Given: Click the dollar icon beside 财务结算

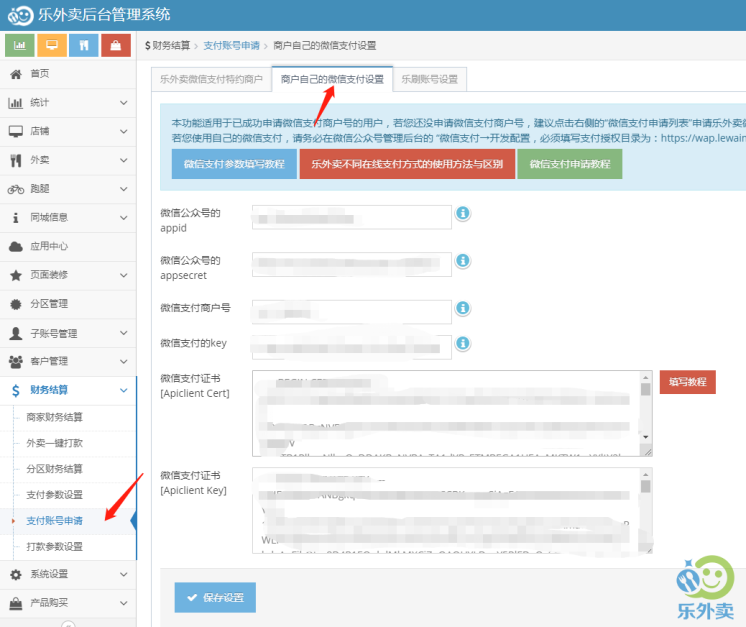Looking at the screenshot, I should 16,391.
